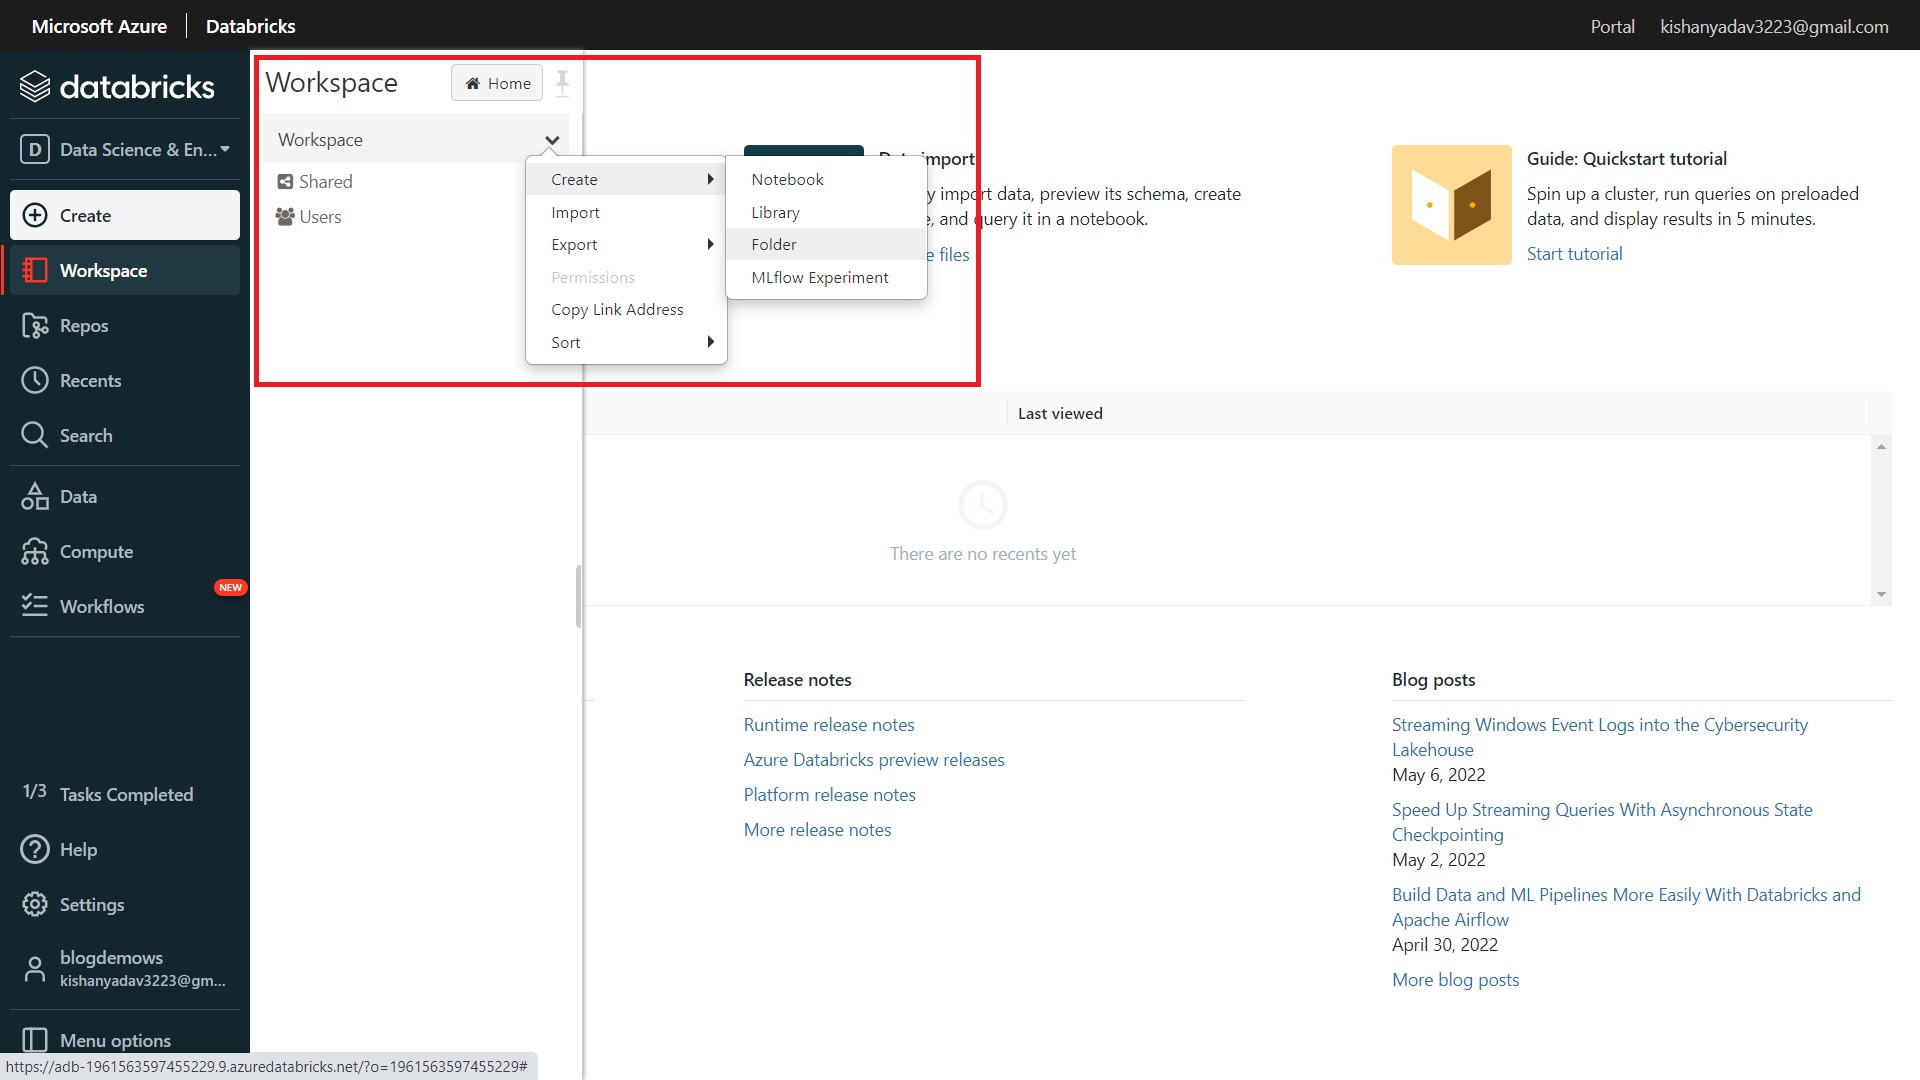
Task: Select MLflow Experiment in Create submenu
Action: (826, 277)
